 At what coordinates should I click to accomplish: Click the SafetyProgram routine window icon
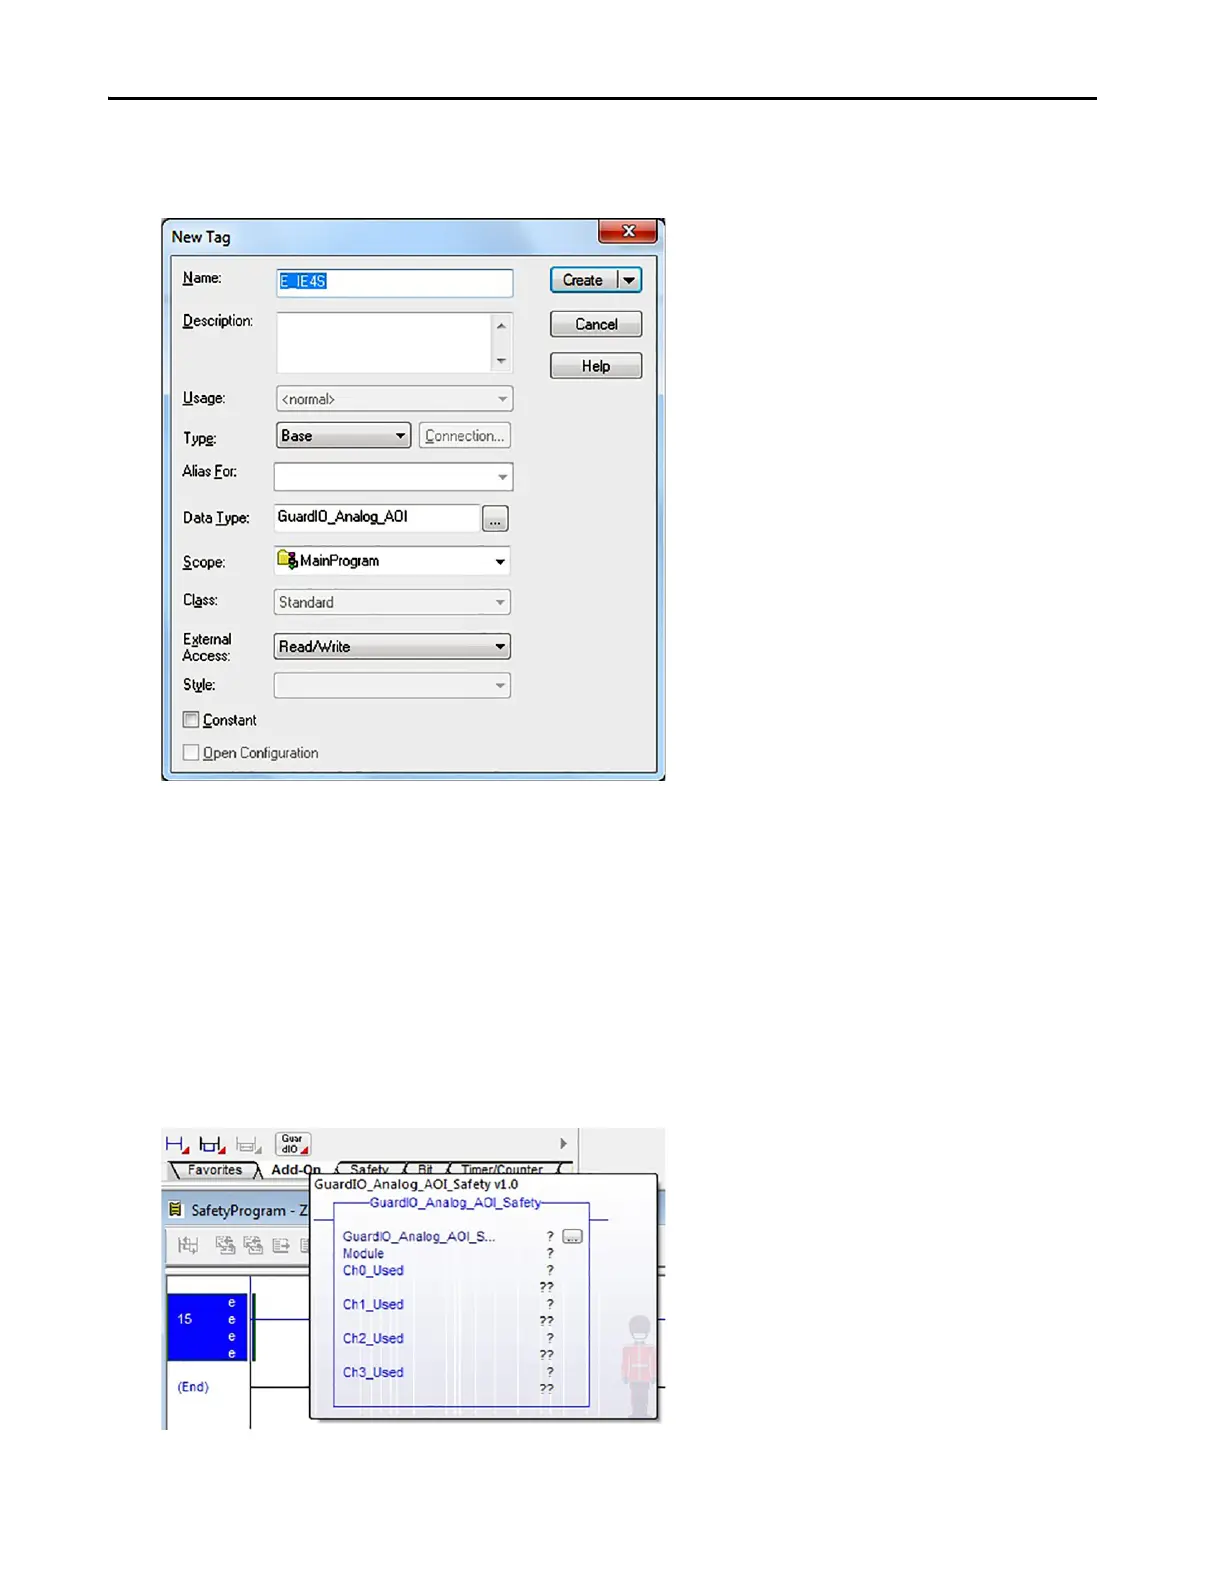(176, 1210)
